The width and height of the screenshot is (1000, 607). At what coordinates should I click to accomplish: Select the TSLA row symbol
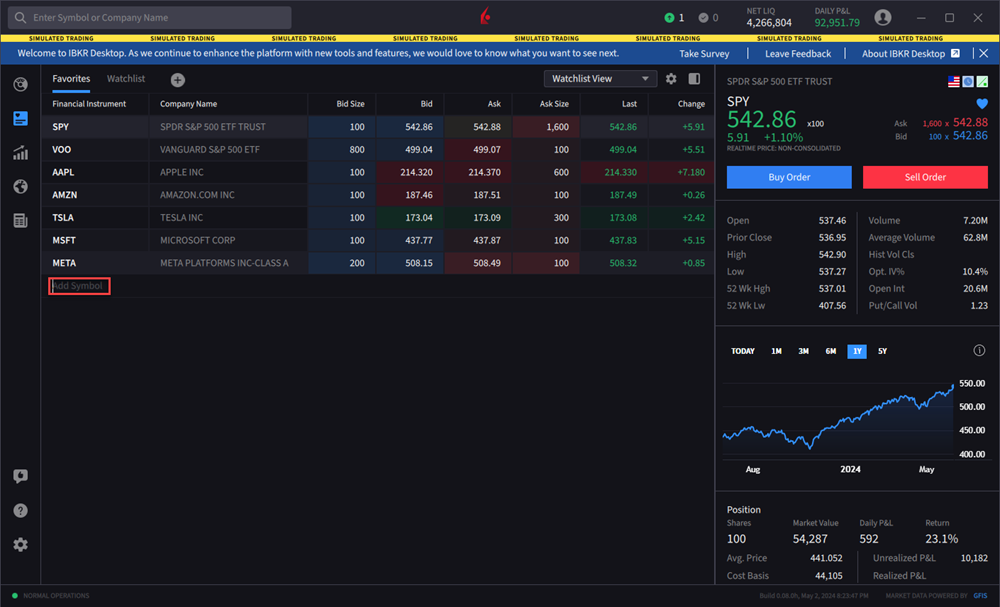(x=62, y=217)
